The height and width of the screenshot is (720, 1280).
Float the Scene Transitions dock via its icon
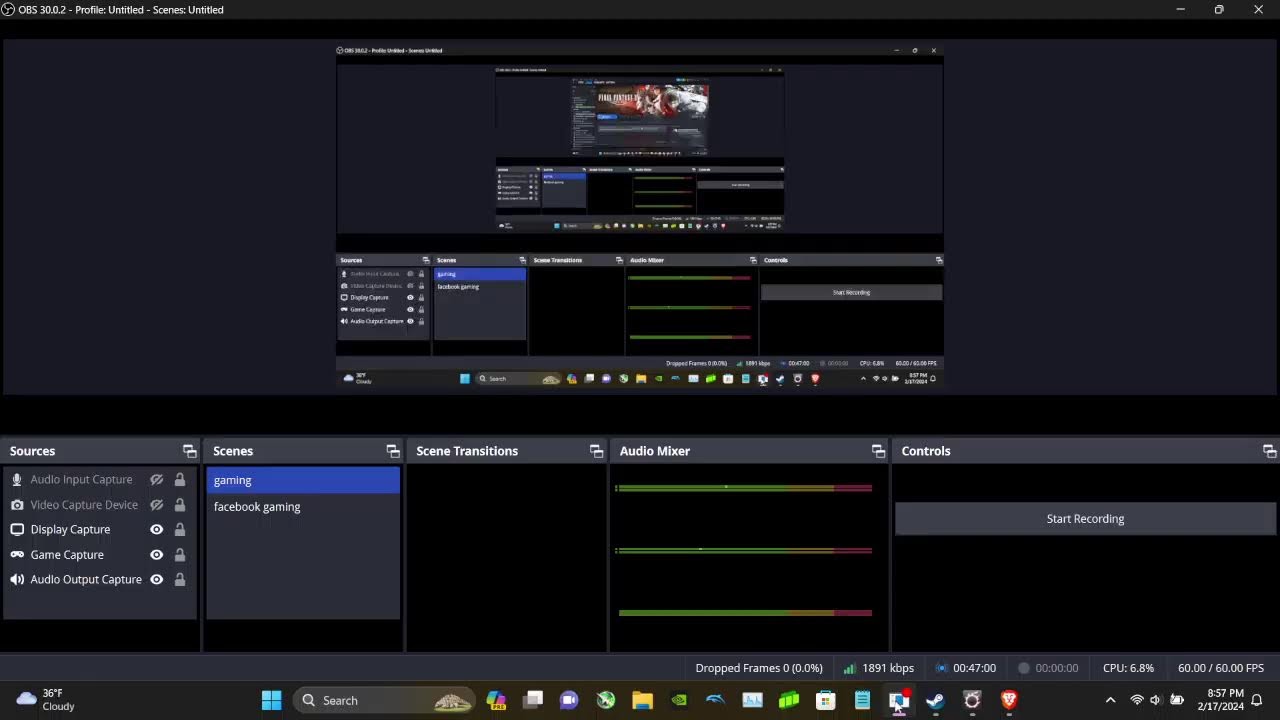(596, 451)
